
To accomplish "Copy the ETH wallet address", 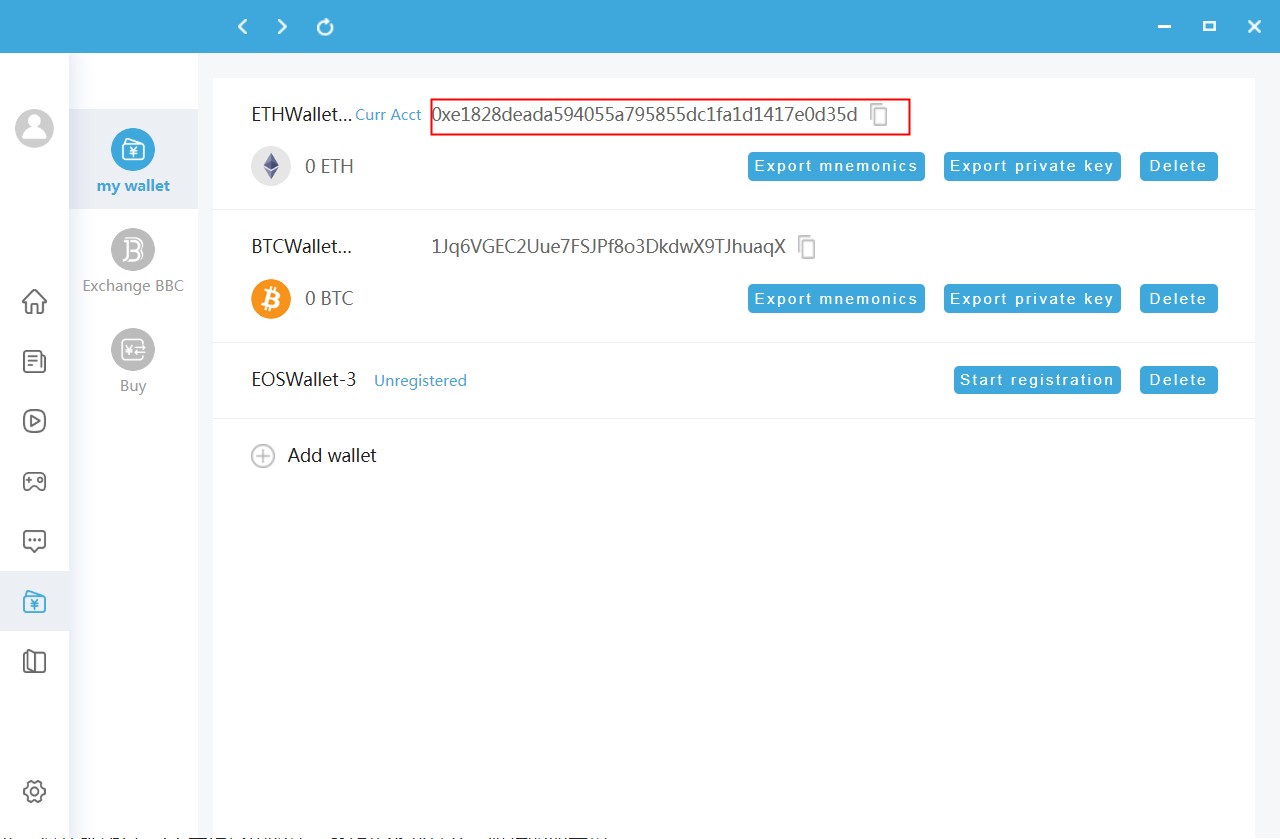I will point(879,115).
